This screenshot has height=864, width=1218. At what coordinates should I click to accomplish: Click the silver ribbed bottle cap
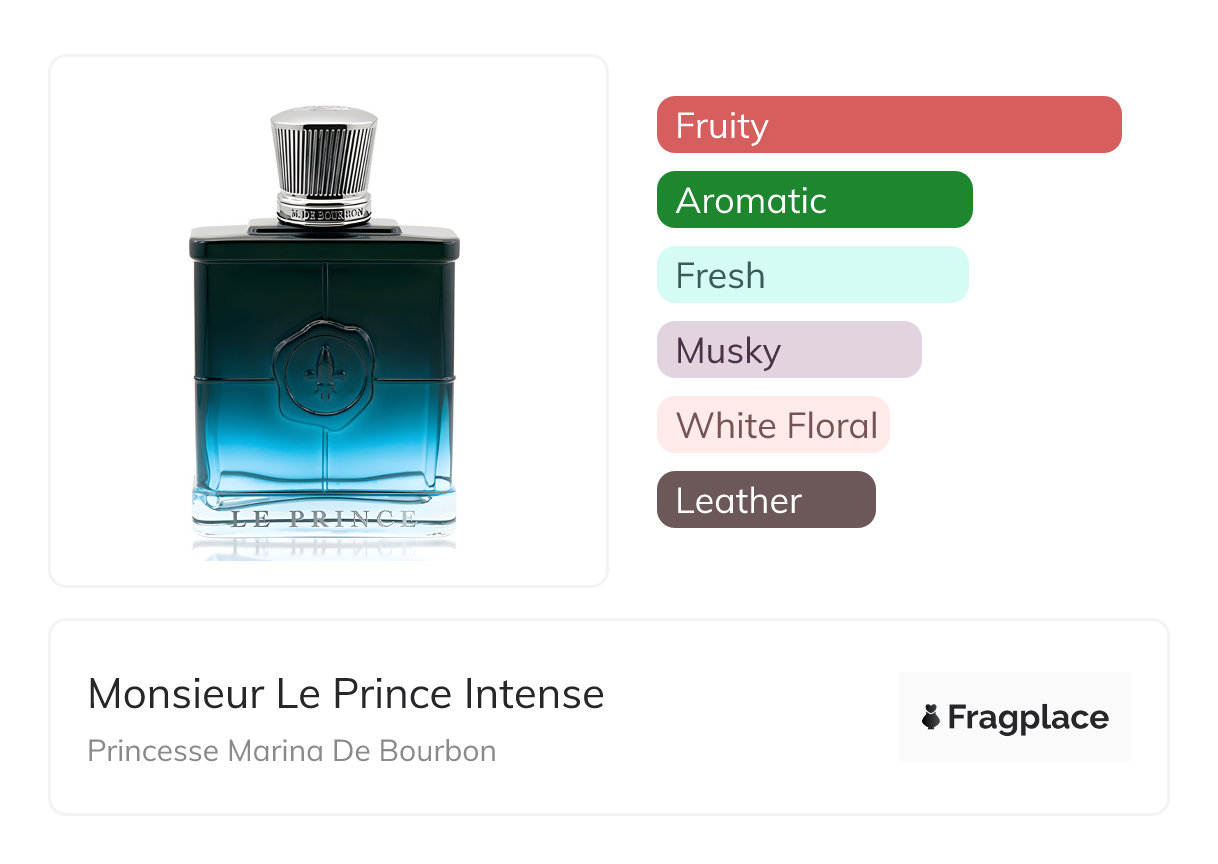(324, 152)
